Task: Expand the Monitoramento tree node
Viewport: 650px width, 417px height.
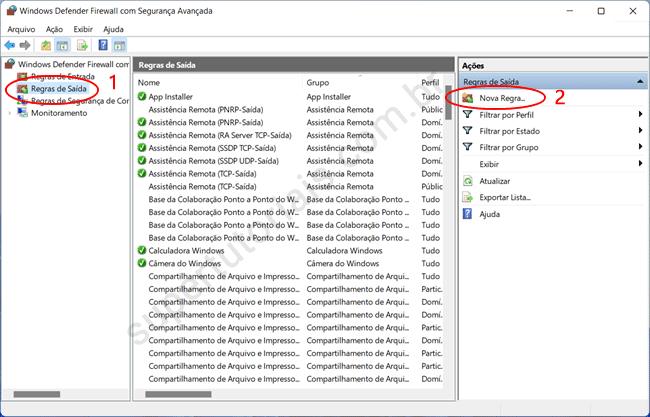Action: 10,113
